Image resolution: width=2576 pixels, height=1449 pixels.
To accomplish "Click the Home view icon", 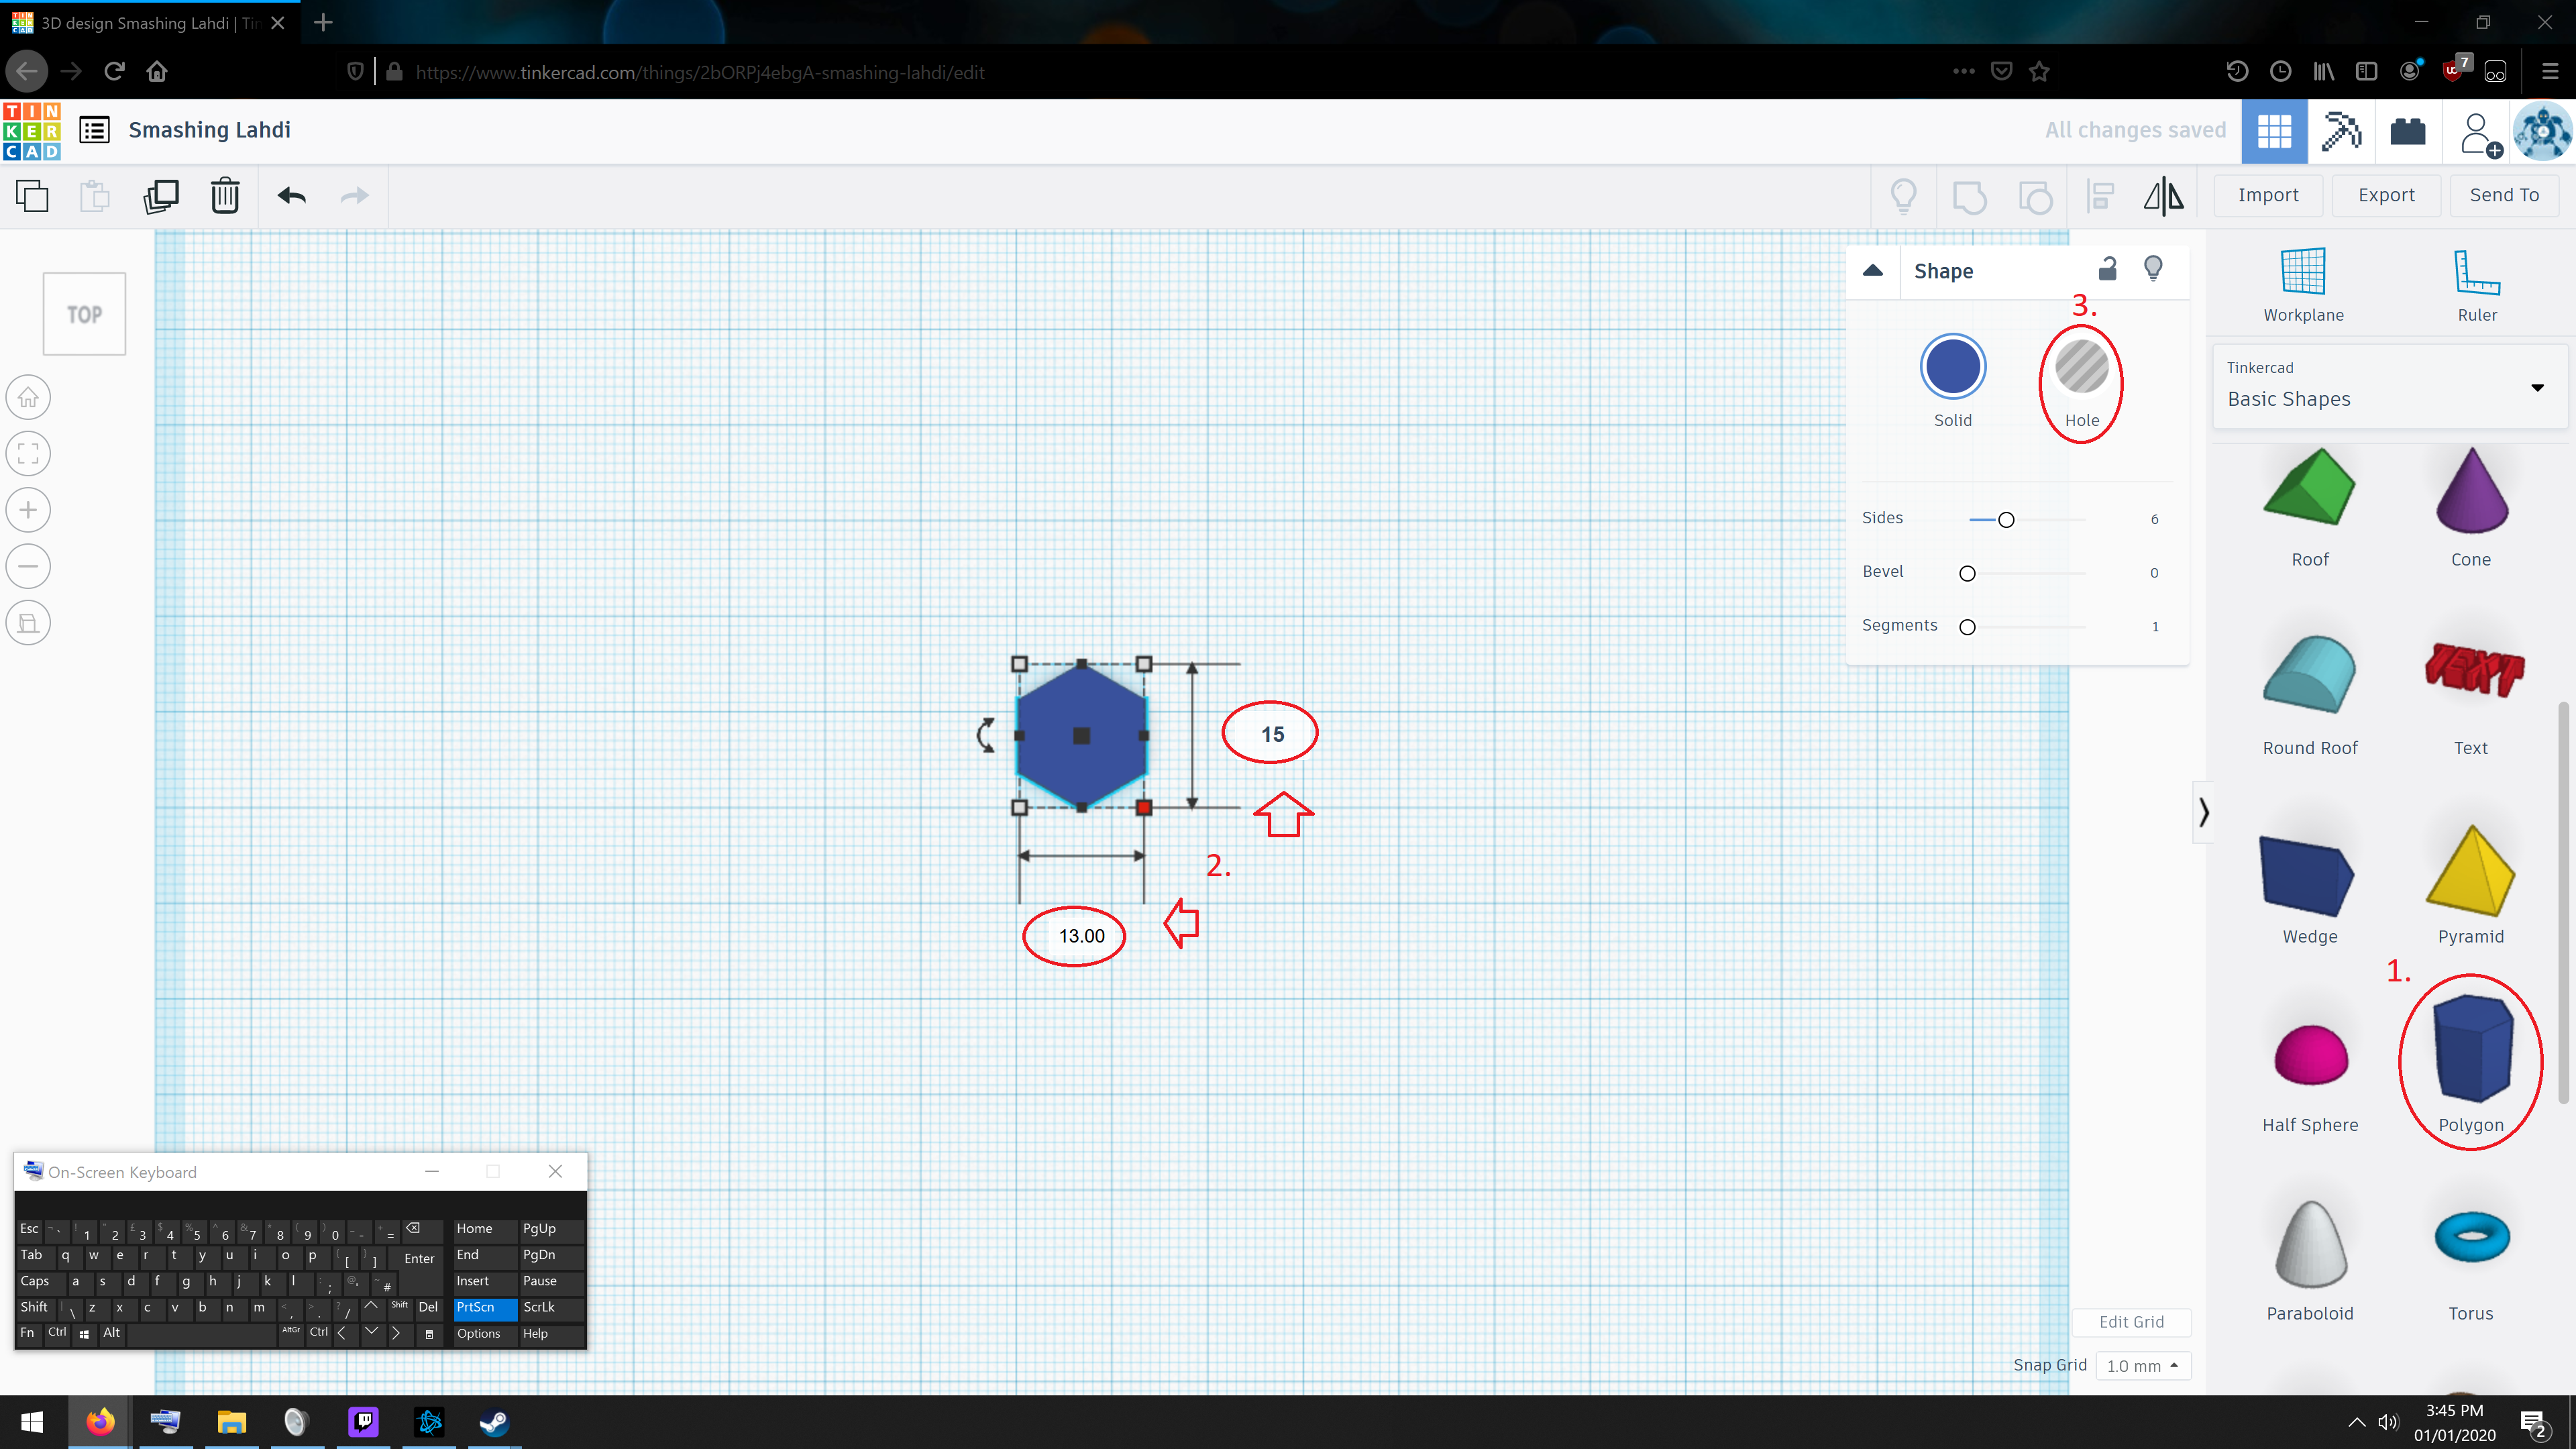I will coord(28,398).
